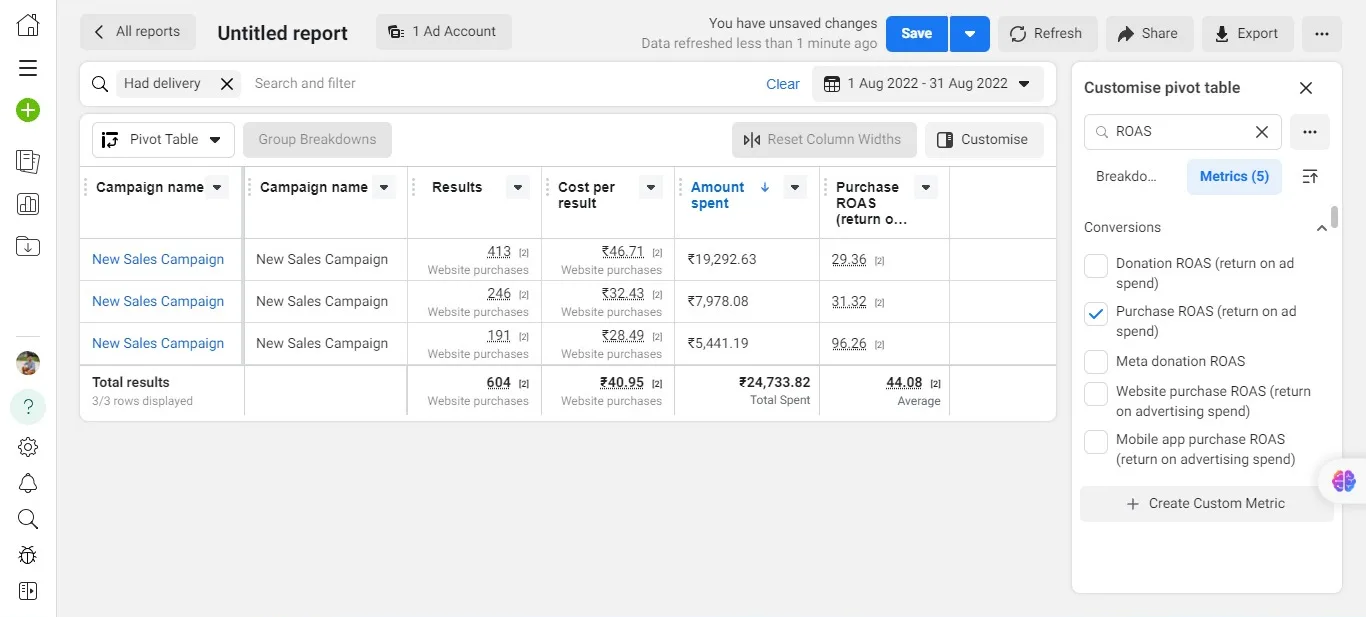Viewport: 1366px width, 617px height.
Task: Click the Save button
Action: coord(917,34)
